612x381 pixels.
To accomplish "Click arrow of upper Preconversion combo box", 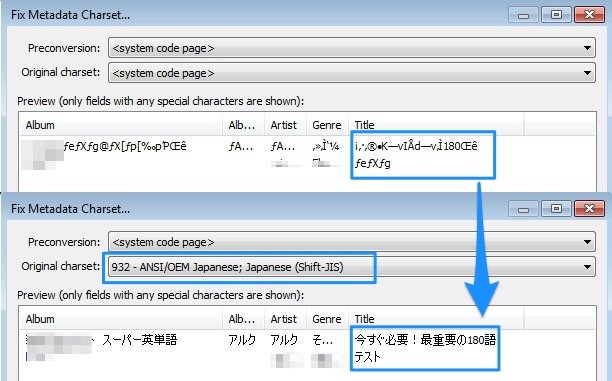I will click(x=587, y=48).
